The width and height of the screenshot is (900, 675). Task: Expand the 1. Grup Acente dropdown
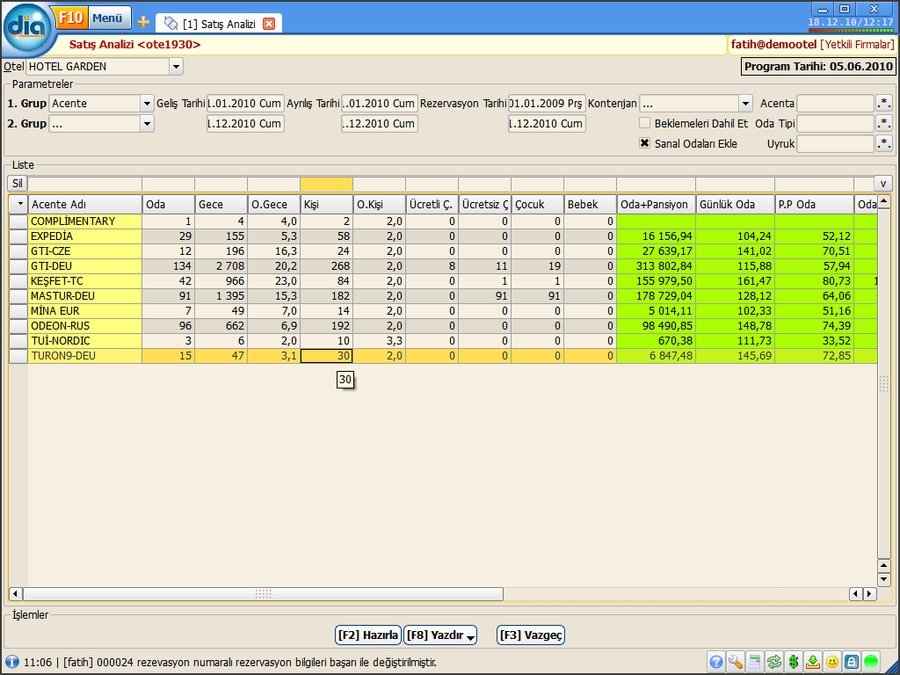point(148,103)
